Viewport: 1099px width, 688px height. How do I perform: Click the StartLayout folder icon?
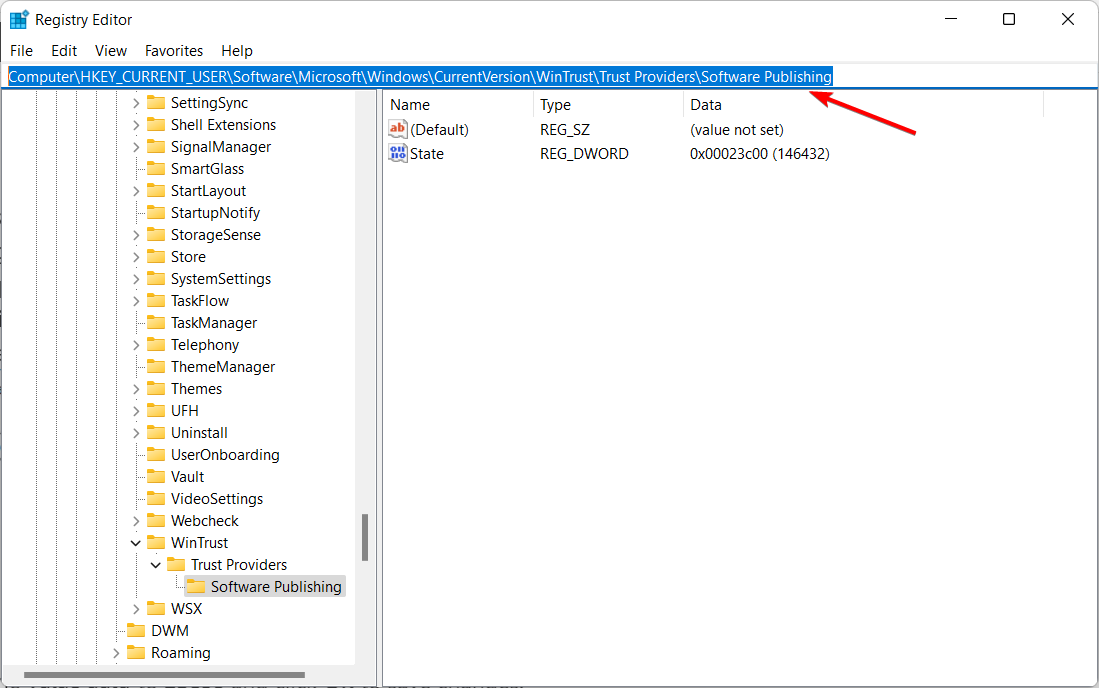(156, 191)
